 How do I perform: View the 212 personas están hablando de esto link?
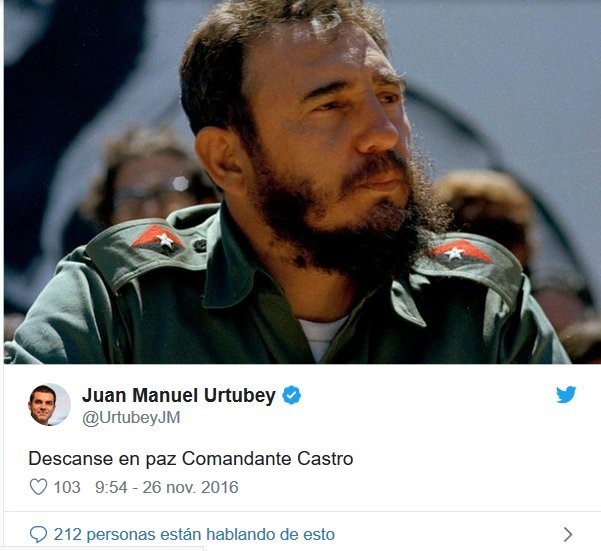pyautogui.click(x=194, y=534)
